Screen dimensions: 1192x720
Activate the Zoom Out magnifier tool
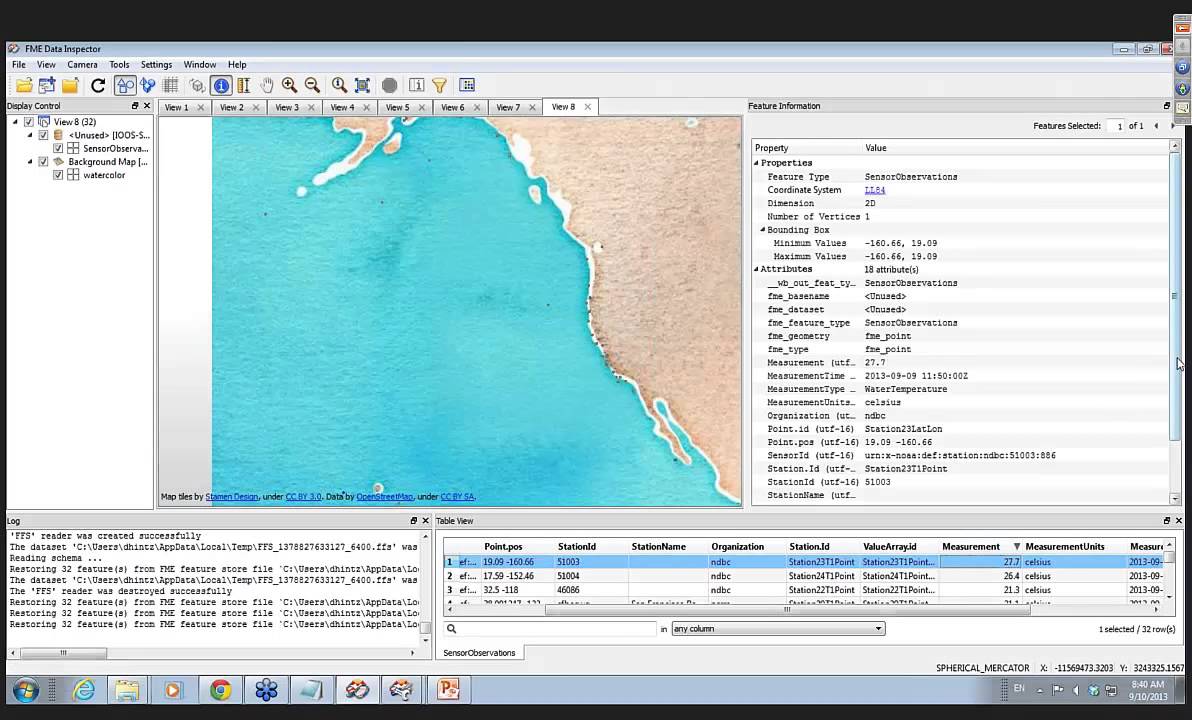click(x=312, y=86)
